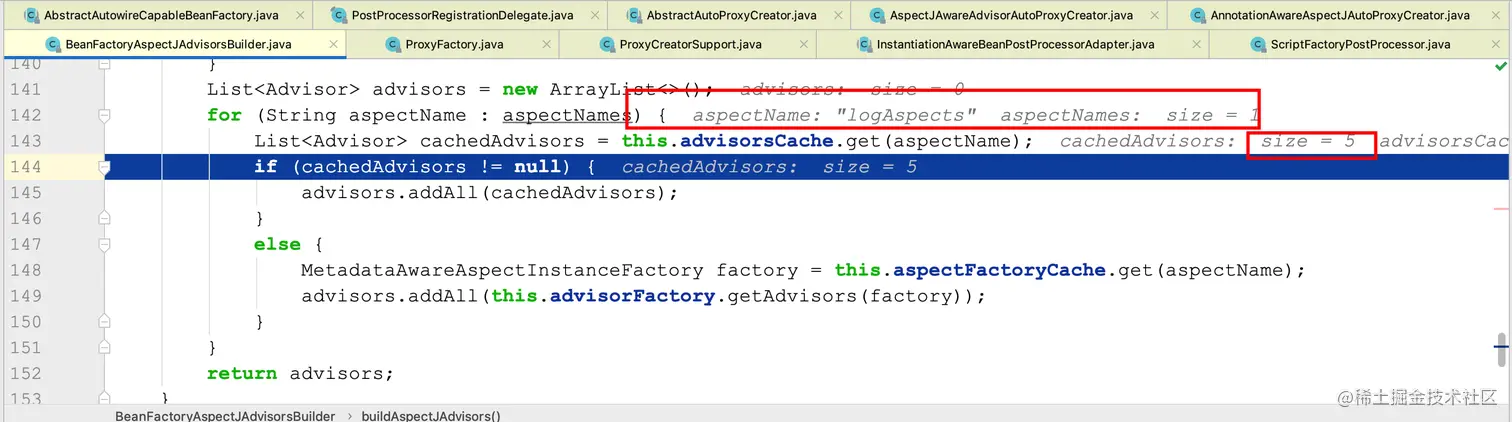Click 'return advisors;' statement

[300, 373]
